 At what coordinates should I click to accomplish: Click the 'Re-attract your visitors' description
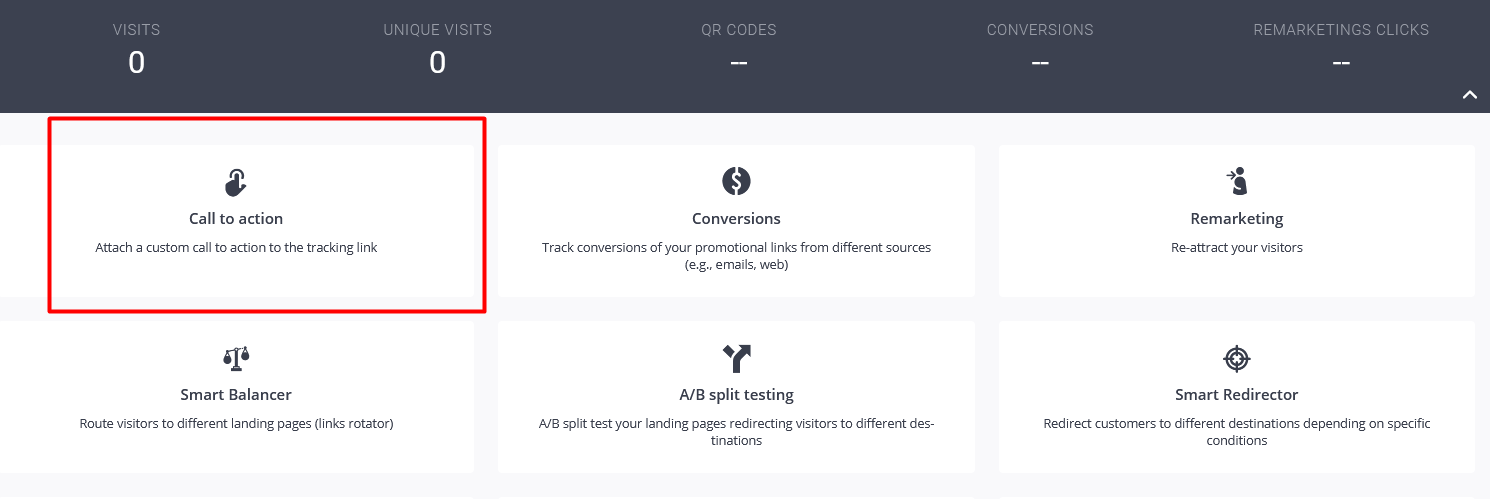click(1237, 247)
